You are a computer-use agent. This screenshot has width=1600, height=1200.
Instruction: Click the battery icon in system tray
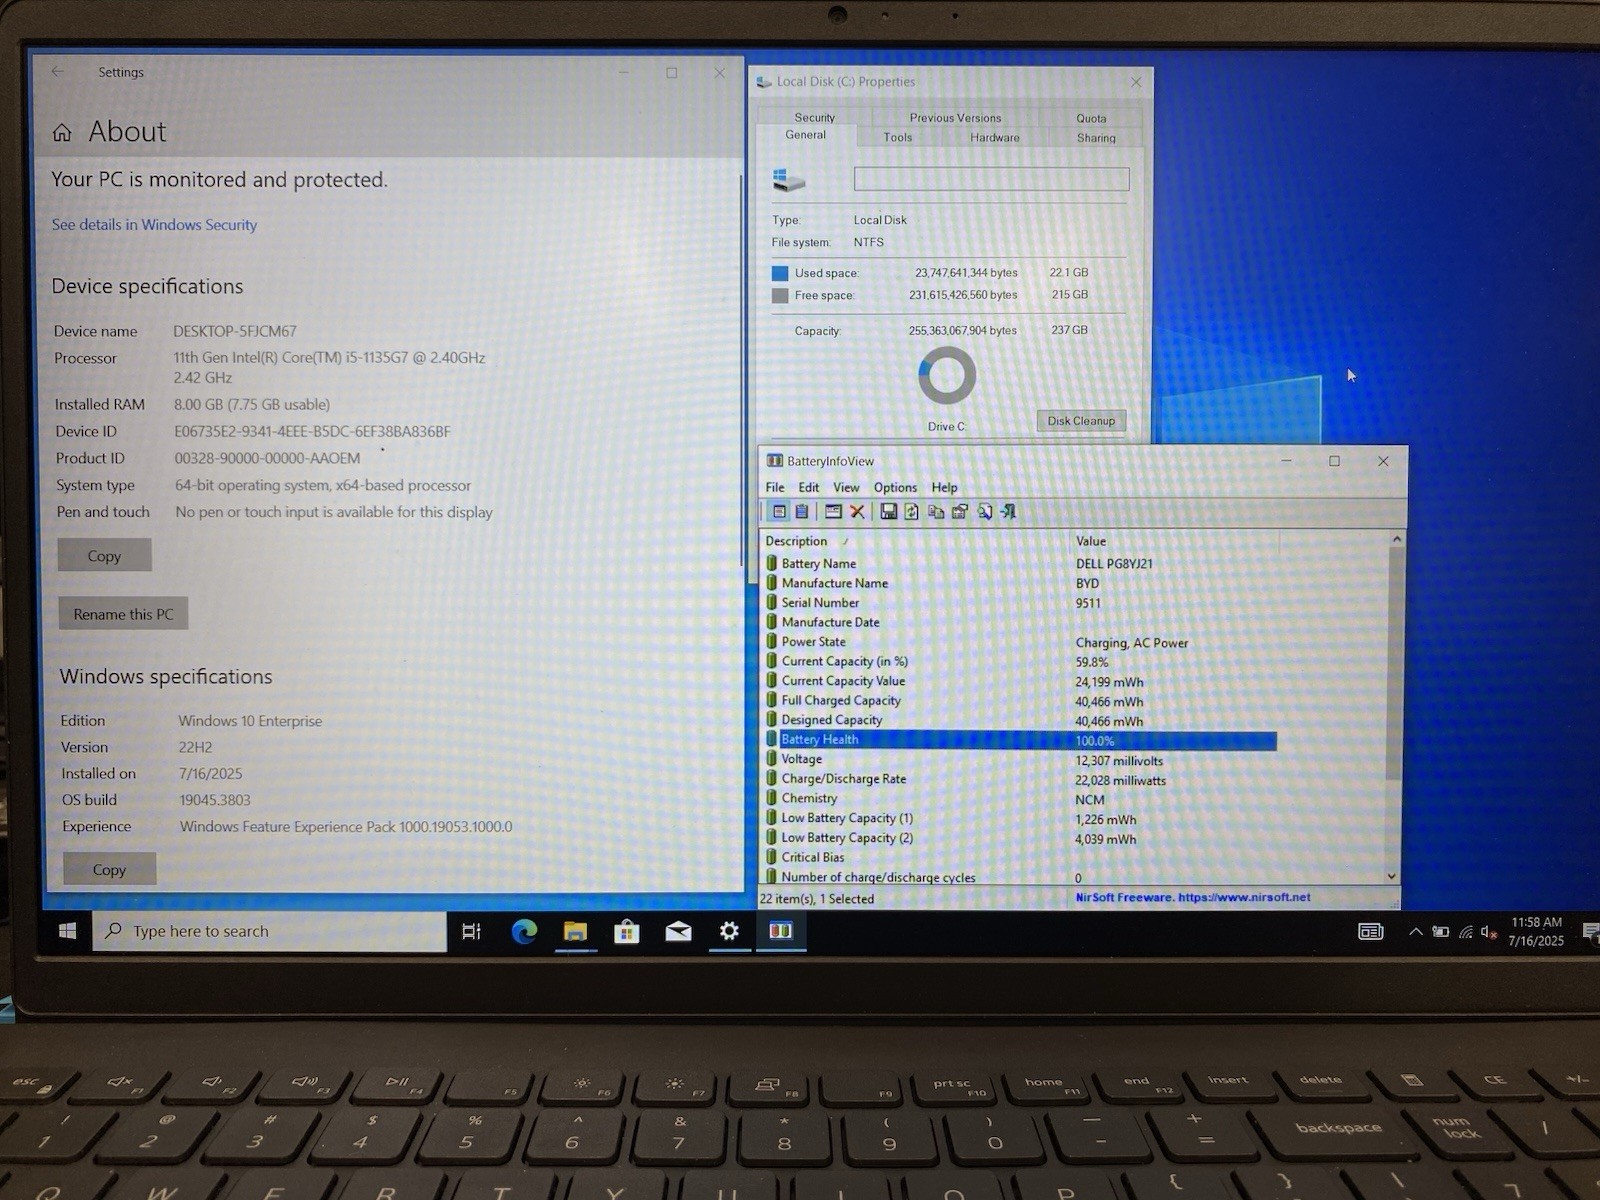click(x=1440, y=932)
